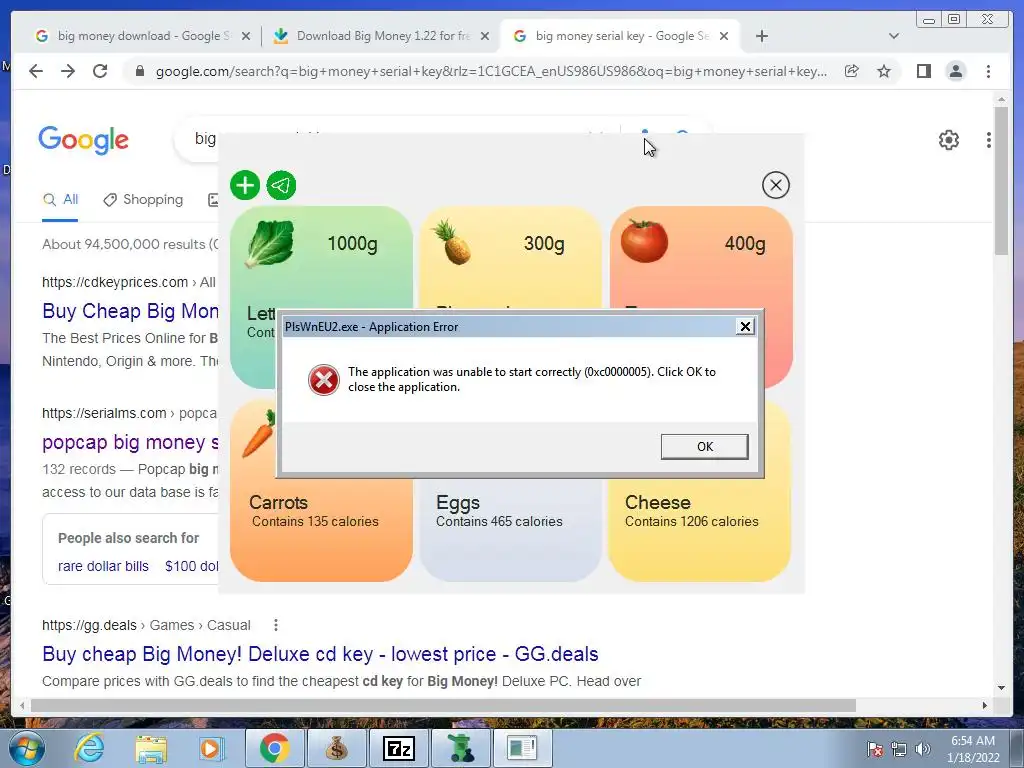
Task: Click the document window taskbar icon
Action: 522,748
